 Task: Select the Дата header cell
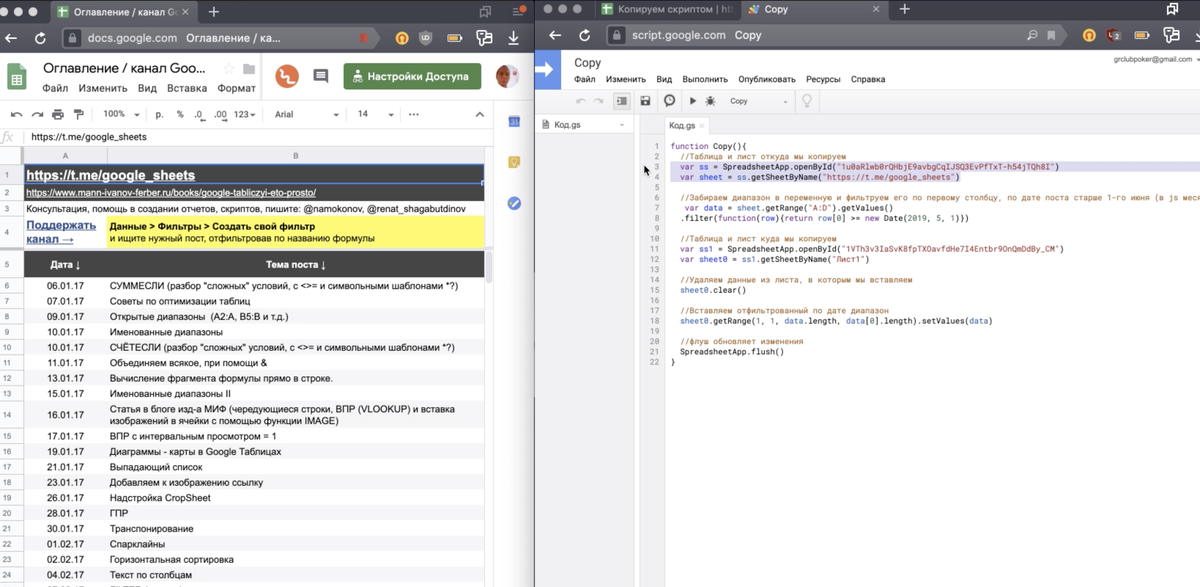64,265
